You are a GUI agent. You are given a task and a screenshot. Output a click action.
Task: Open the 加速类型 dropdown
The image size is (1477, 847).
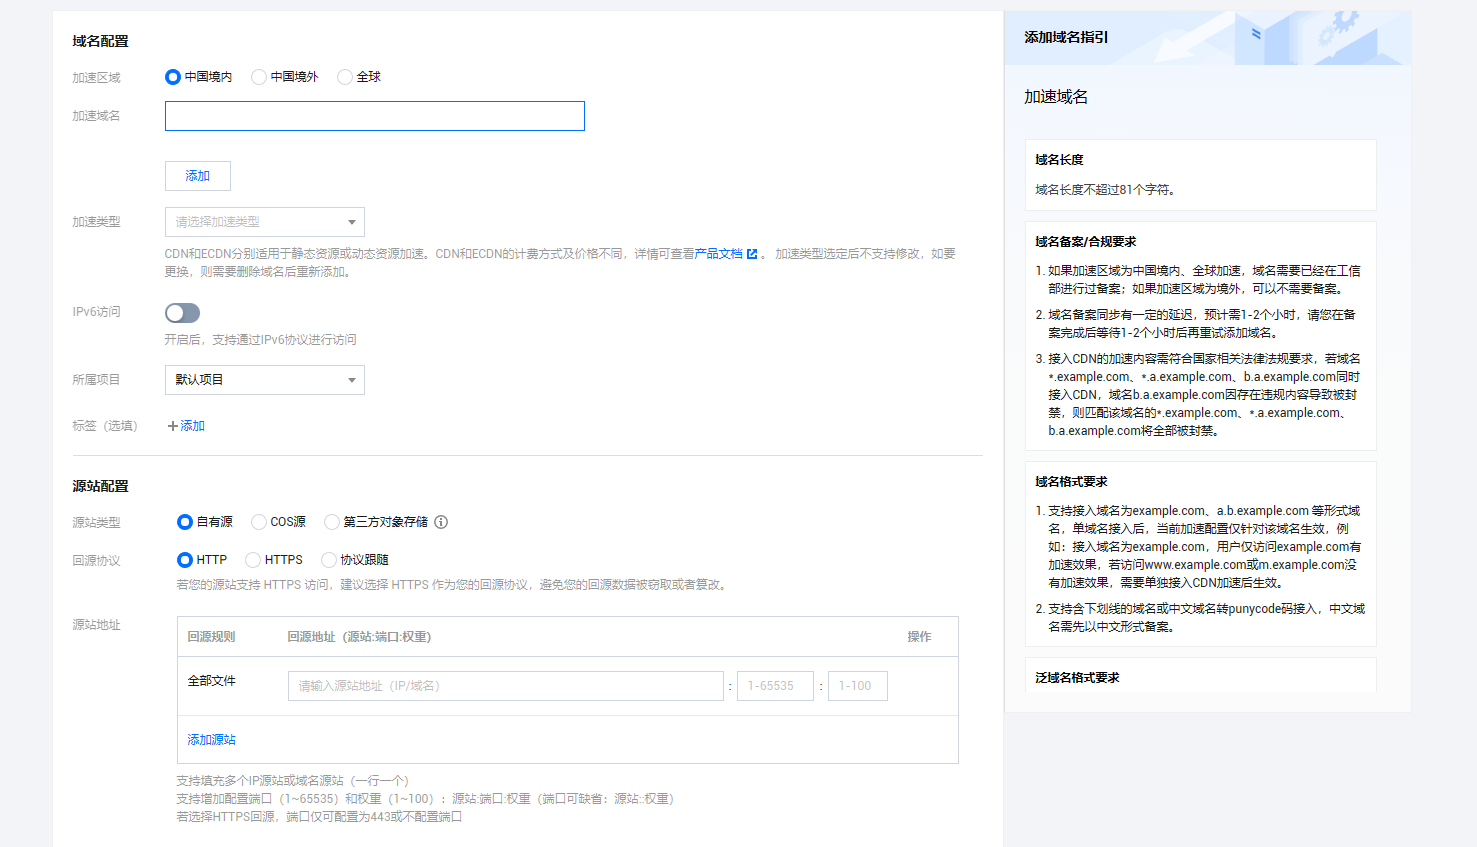coord(264,222)
